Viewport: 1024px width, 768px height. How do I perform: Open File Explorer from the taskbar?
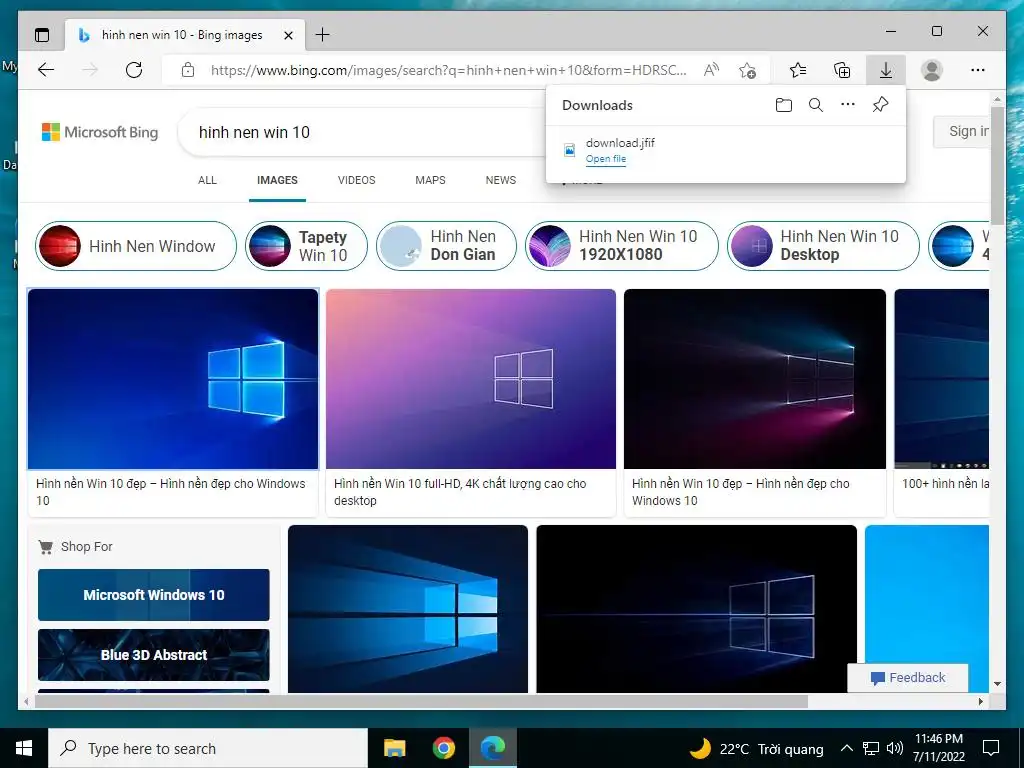pyautogui.click(x=394, y=748)
